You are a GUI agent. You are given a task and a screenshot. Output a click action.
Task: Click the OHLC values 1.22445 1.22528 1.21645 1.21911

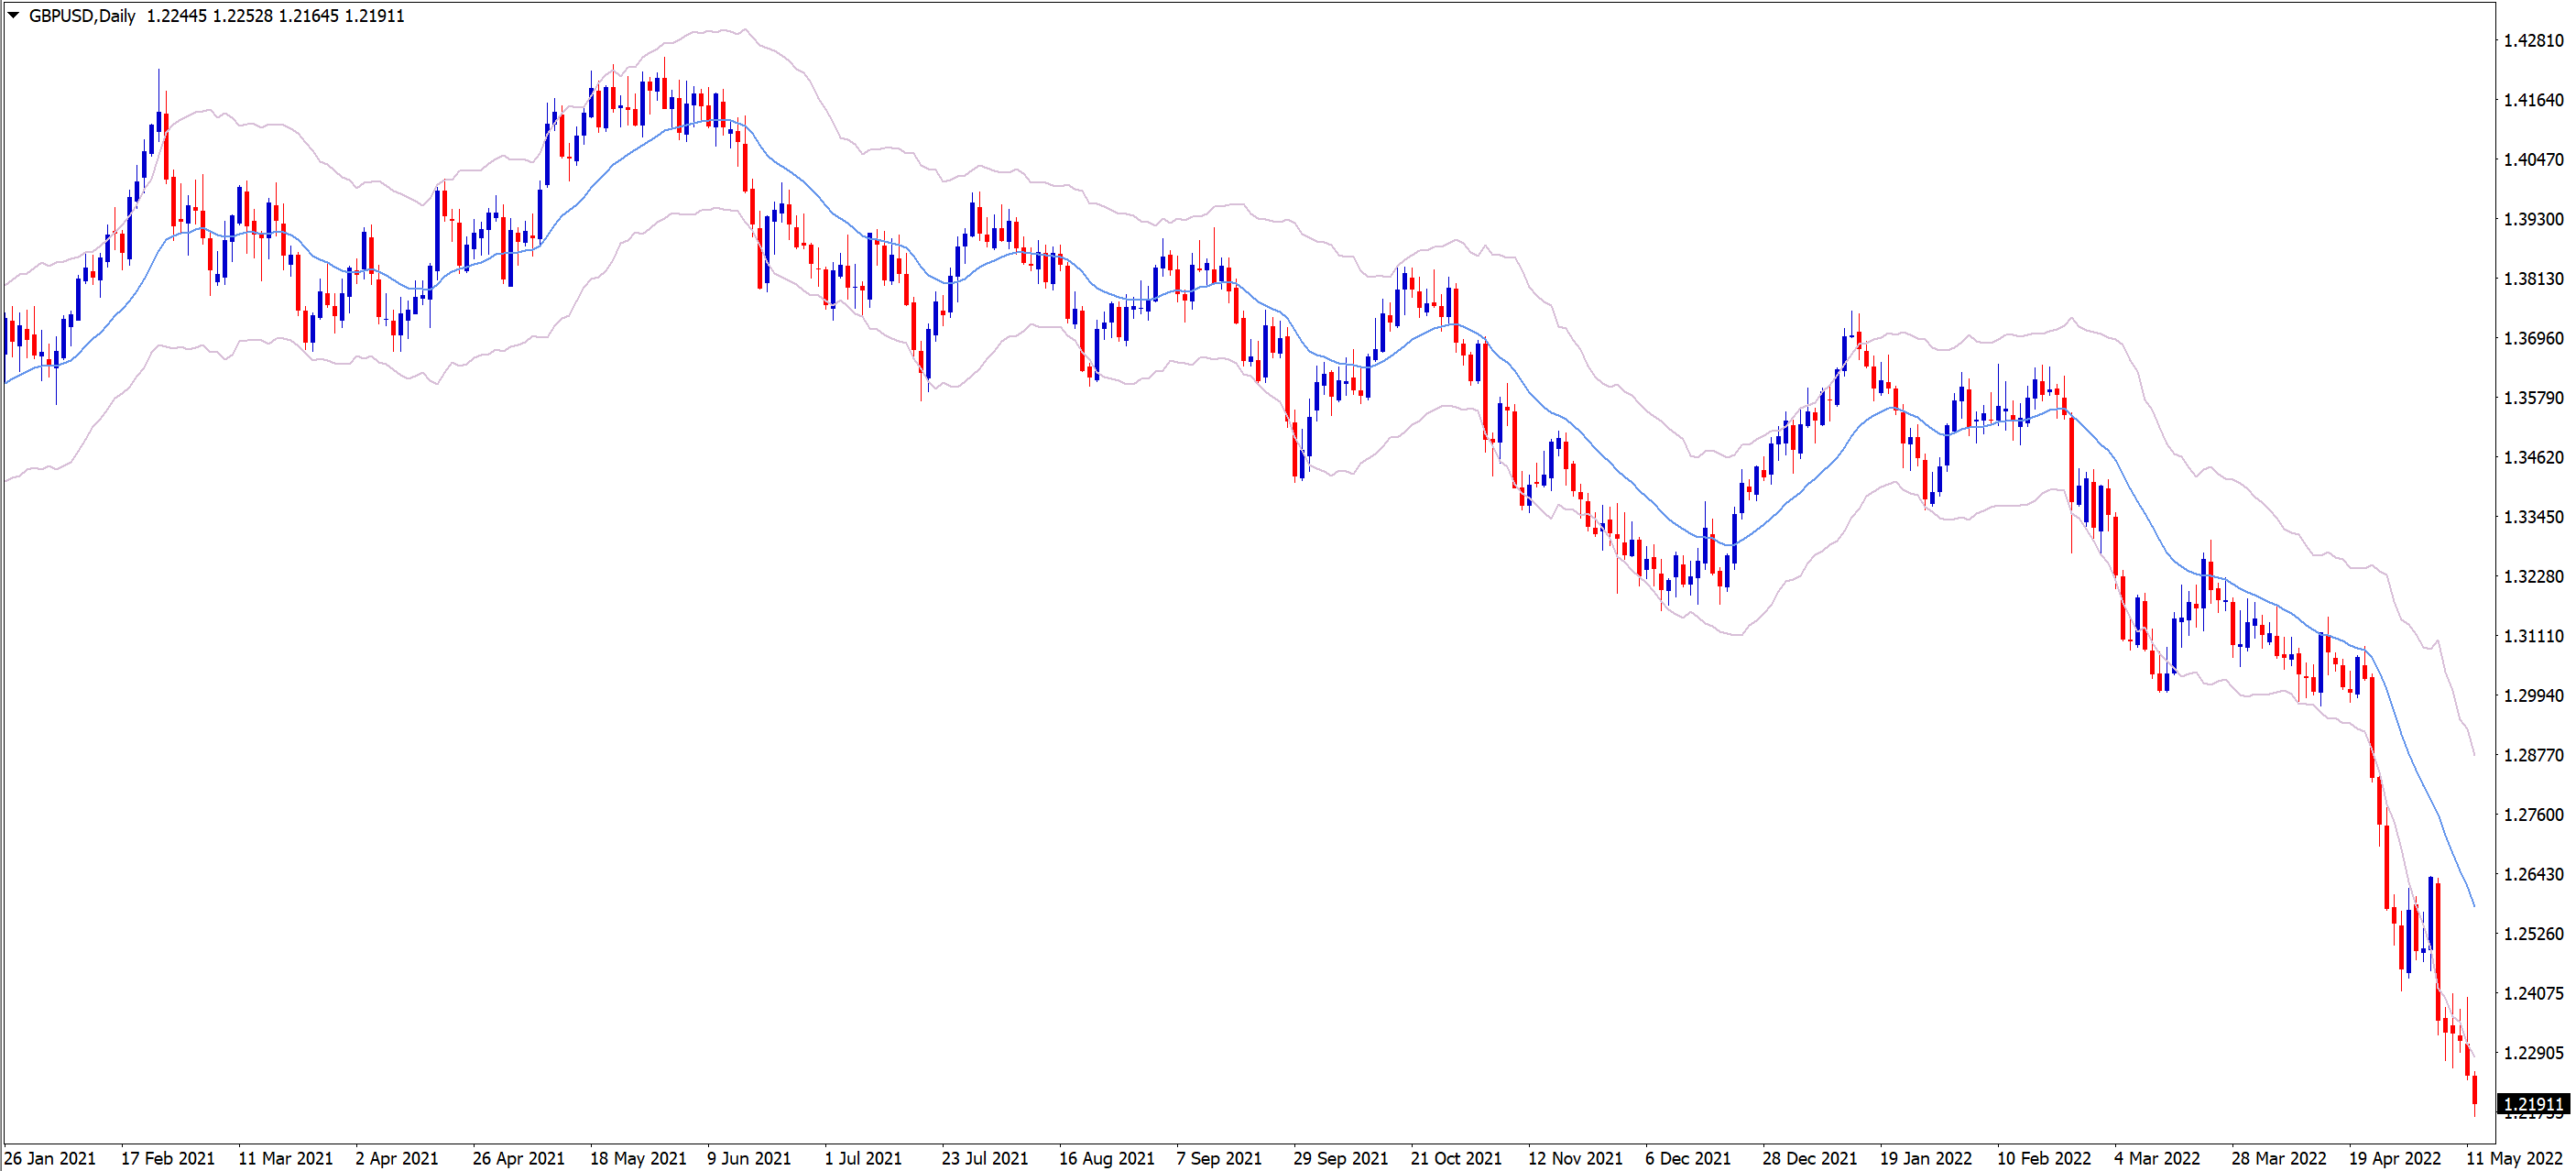point(276,16)
